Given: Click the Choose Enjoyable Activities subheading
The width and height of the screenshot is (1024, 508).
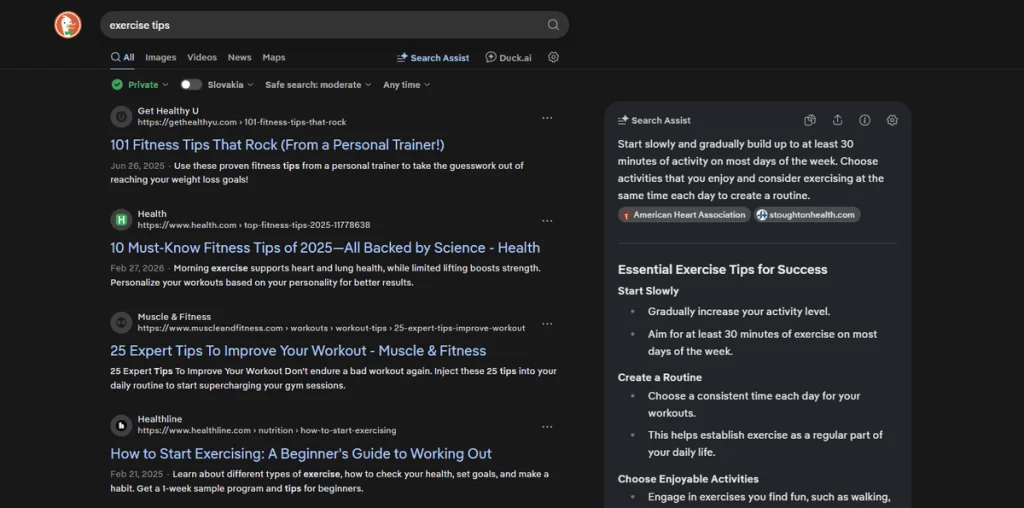Looking at the screenshot, I should click(688, 479).
